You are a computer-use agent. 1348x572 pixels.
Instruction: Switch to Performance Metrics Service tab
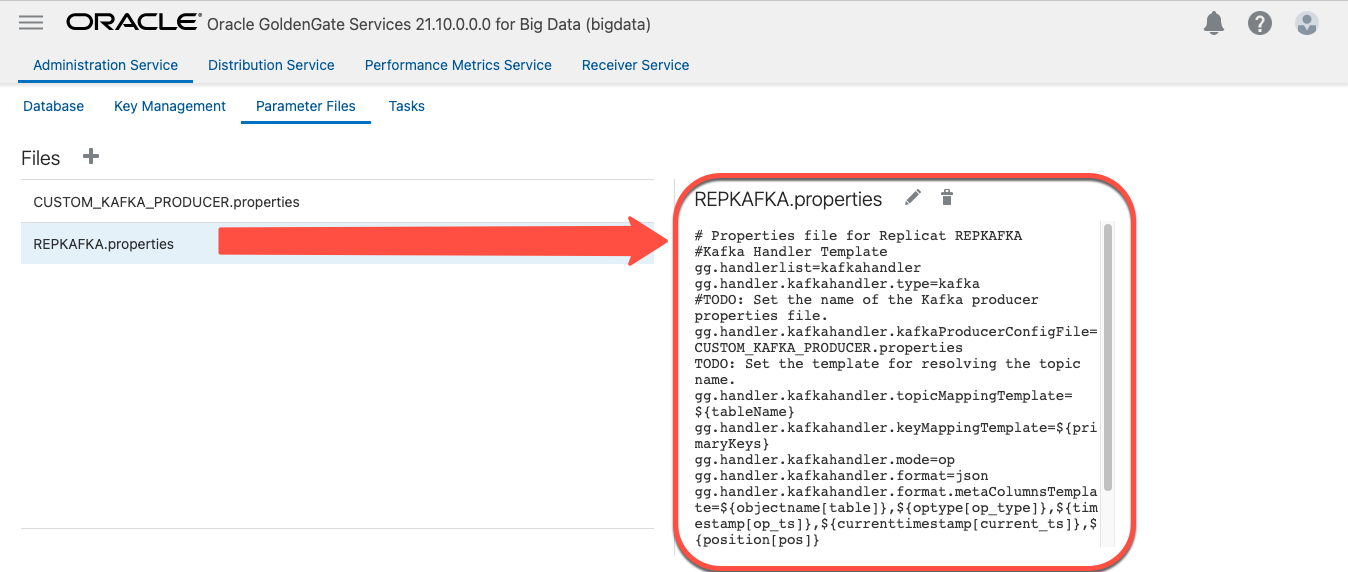tap(458, 65)
